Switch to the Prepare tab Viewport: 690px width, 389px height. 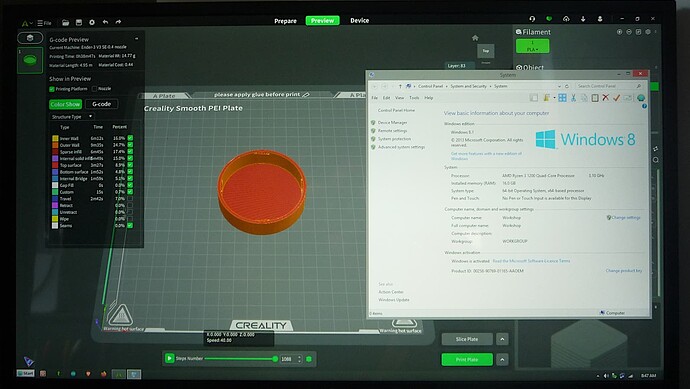point(285,21)
